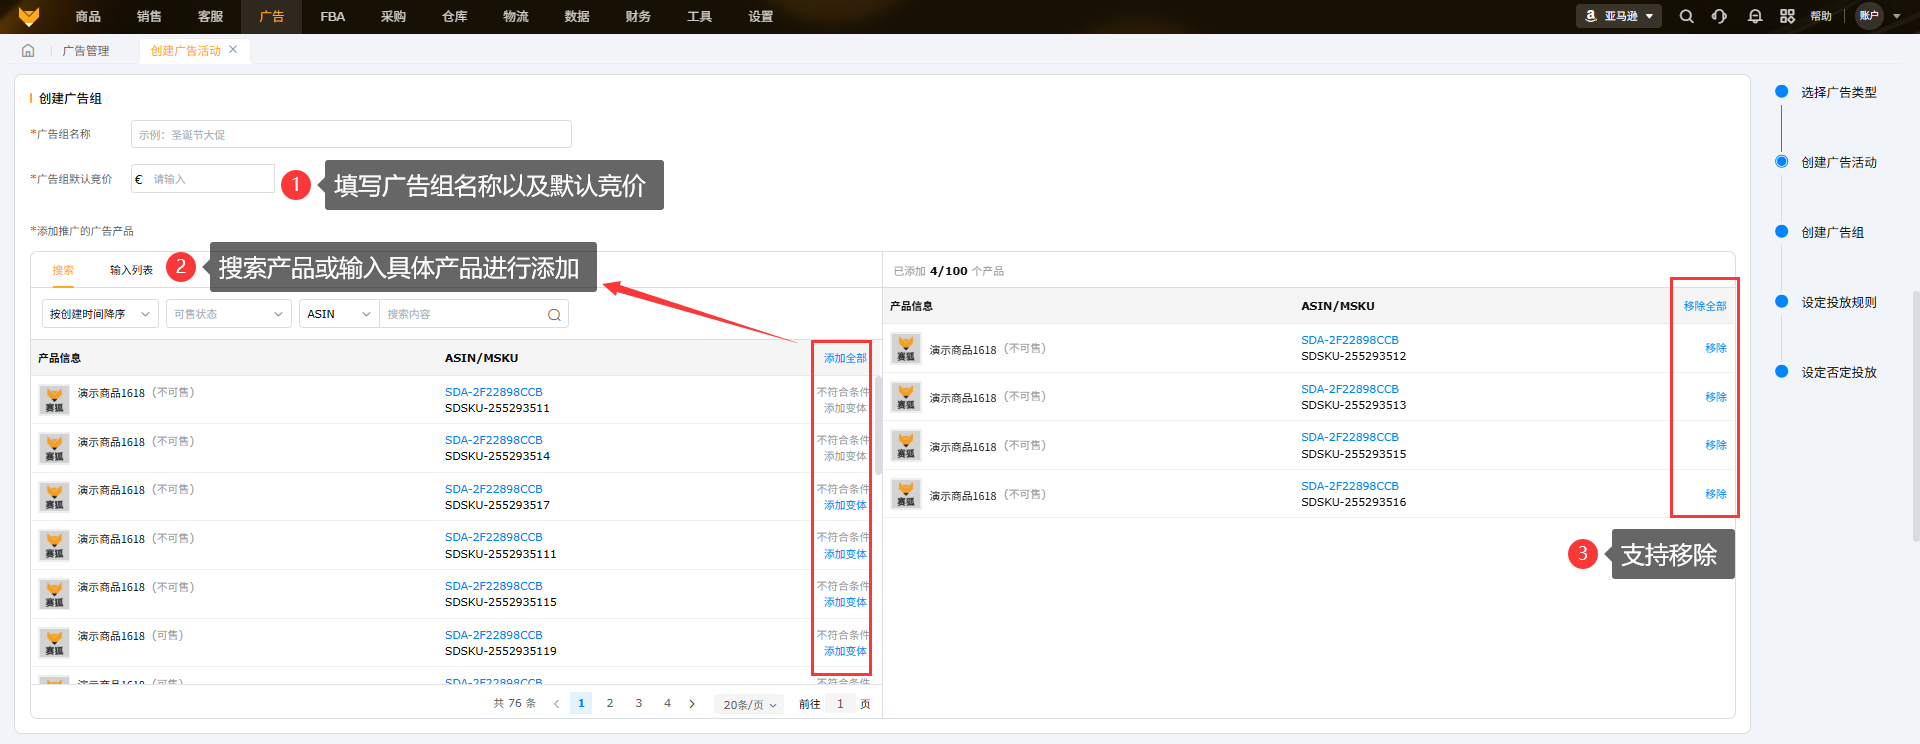The width and height of the screenshot is (1920, 744).
Task: Open the 数据 menu
Action: [x=577, y=16]
